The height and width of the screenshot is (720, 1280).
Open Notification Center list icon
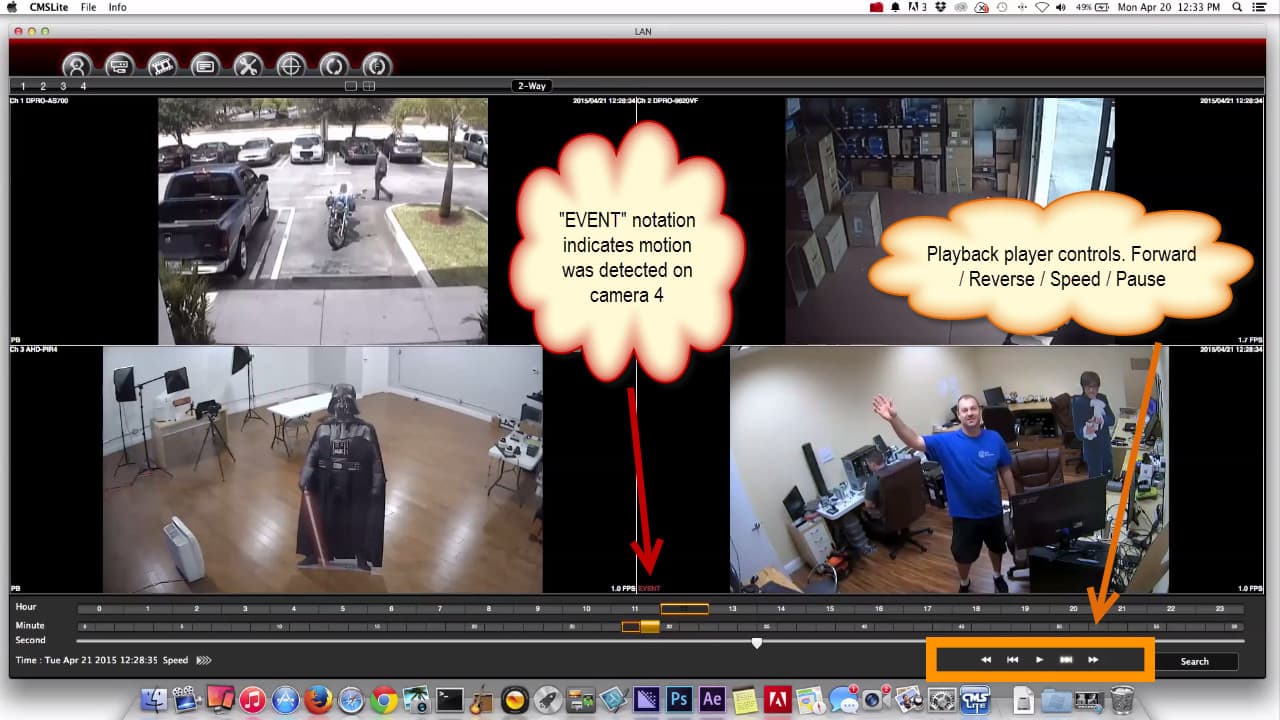pyautogui.click(x=1262, y=7)
